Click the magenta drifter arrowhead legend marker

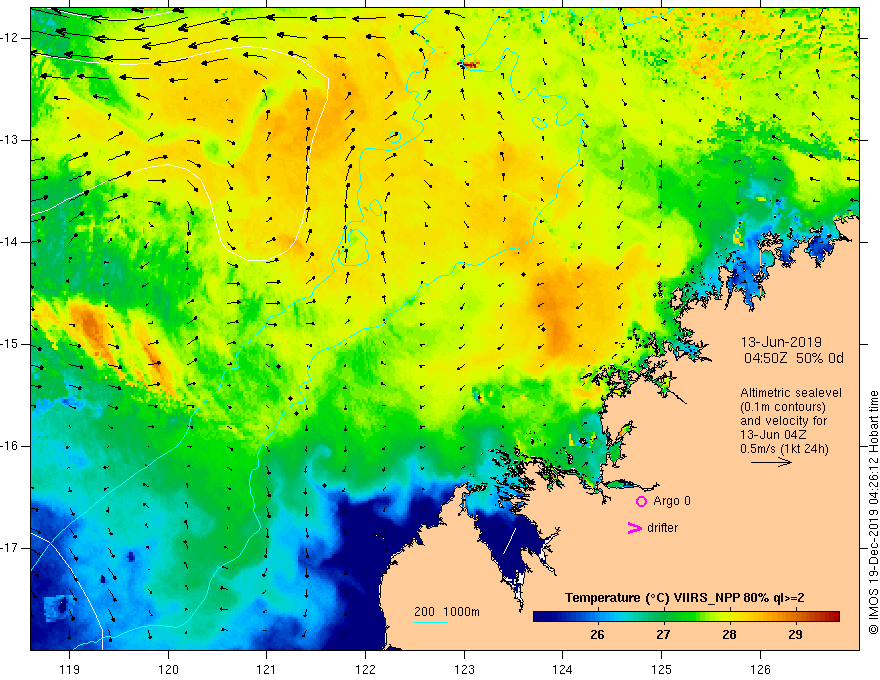click(635, 528)
